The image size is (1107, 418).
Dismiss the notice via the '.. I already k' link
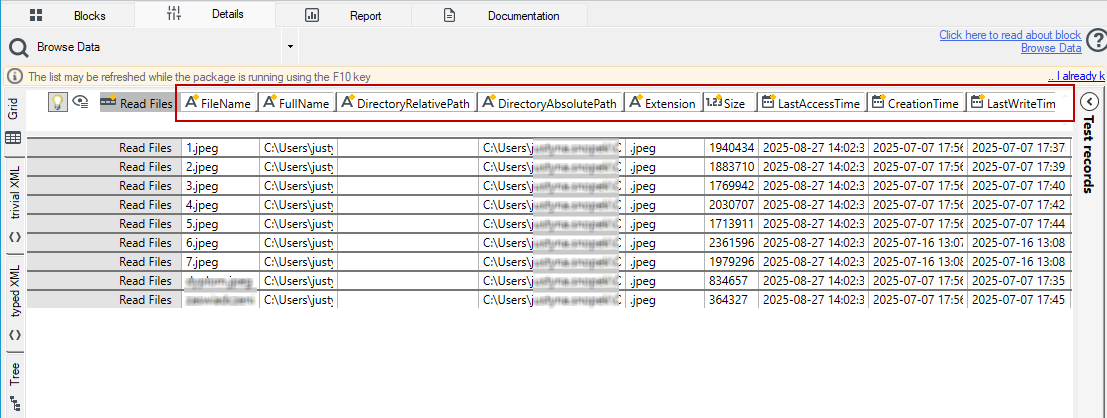click(x=1076, y=76)
